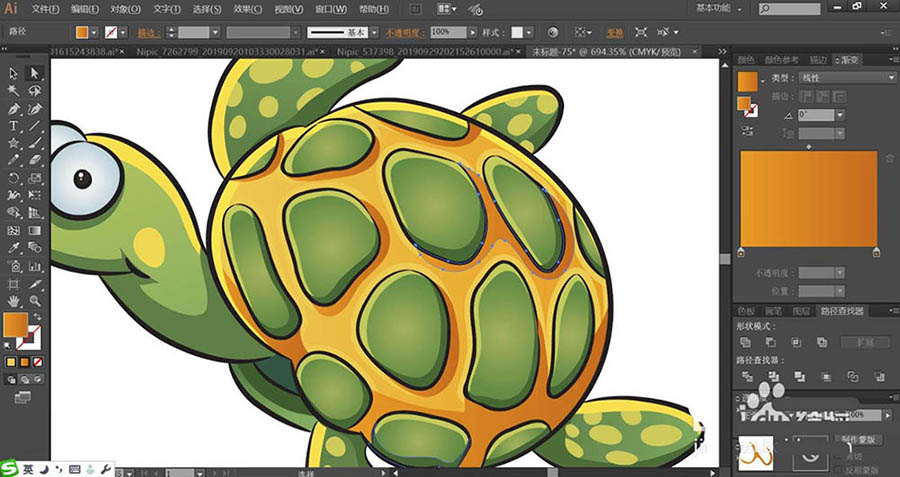Click the reverse gradient icon

[747, 132]
